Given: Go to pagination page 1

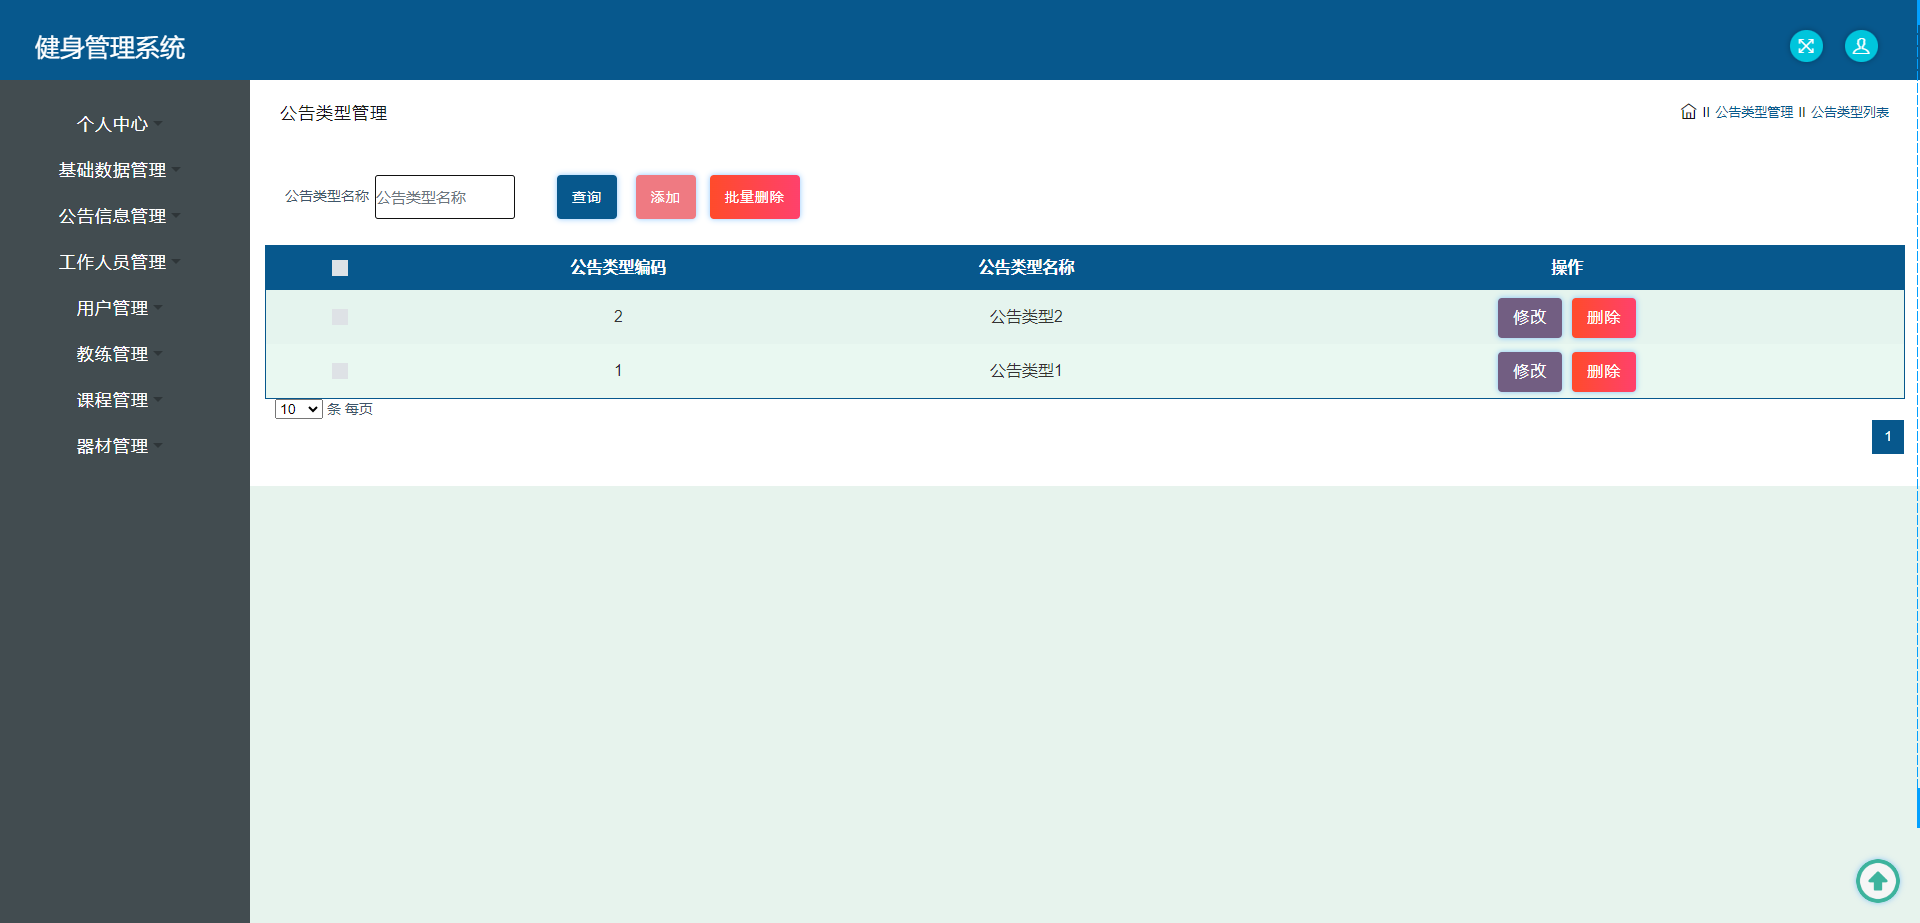Looking at the screenshot, I should coord(1888,437).
